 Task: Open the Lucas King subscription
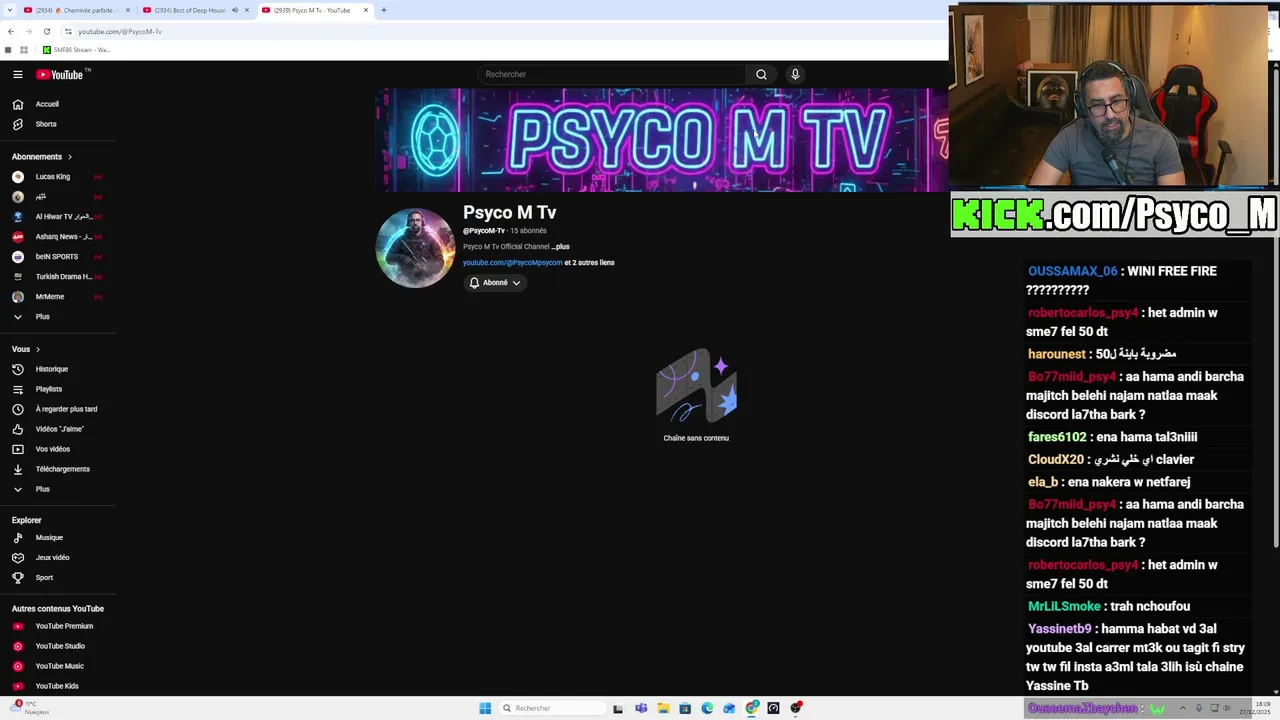click(53, 177)
